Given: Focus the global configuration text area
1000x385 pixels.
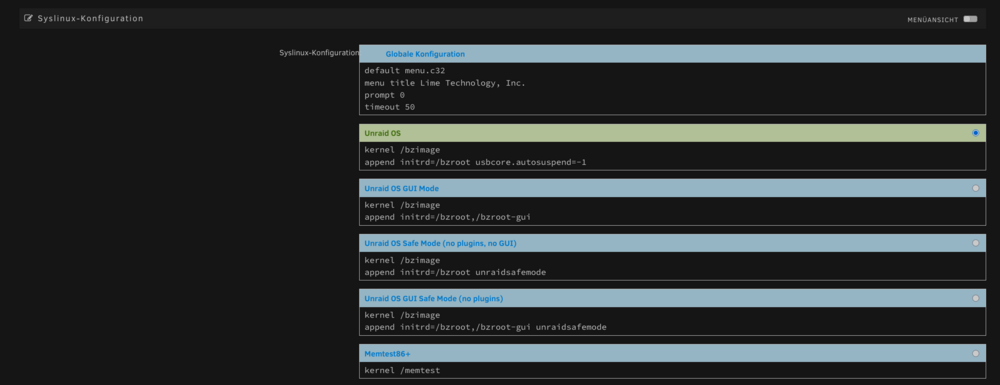Looking at the screenshot, I should (x=672, y=89).
